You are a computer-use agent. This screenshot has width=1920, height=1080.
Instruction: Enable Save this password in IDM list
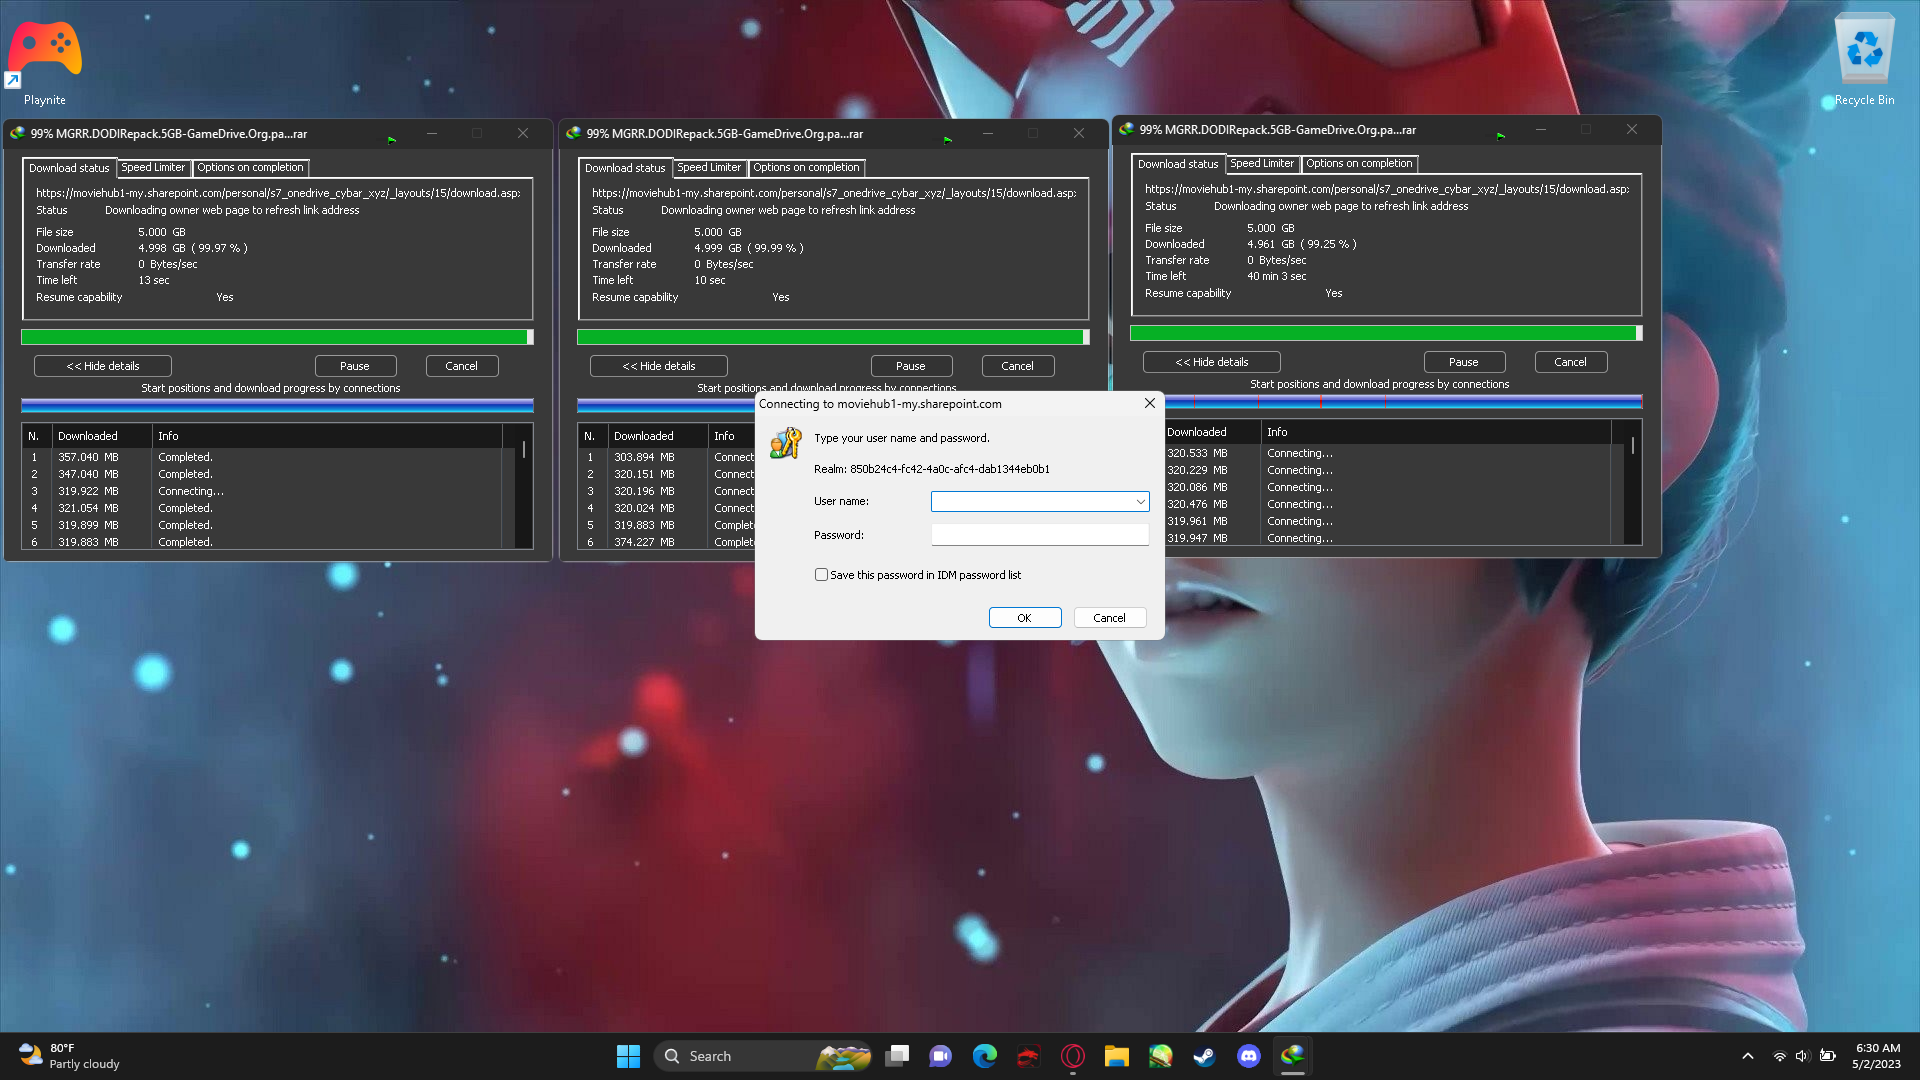(x=821, y=575)
